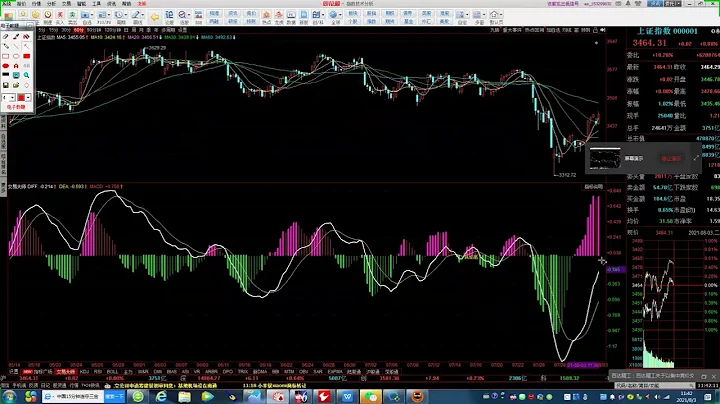Open the F10/F9 toolbar dropdown arrow

[x=109, y=15]
